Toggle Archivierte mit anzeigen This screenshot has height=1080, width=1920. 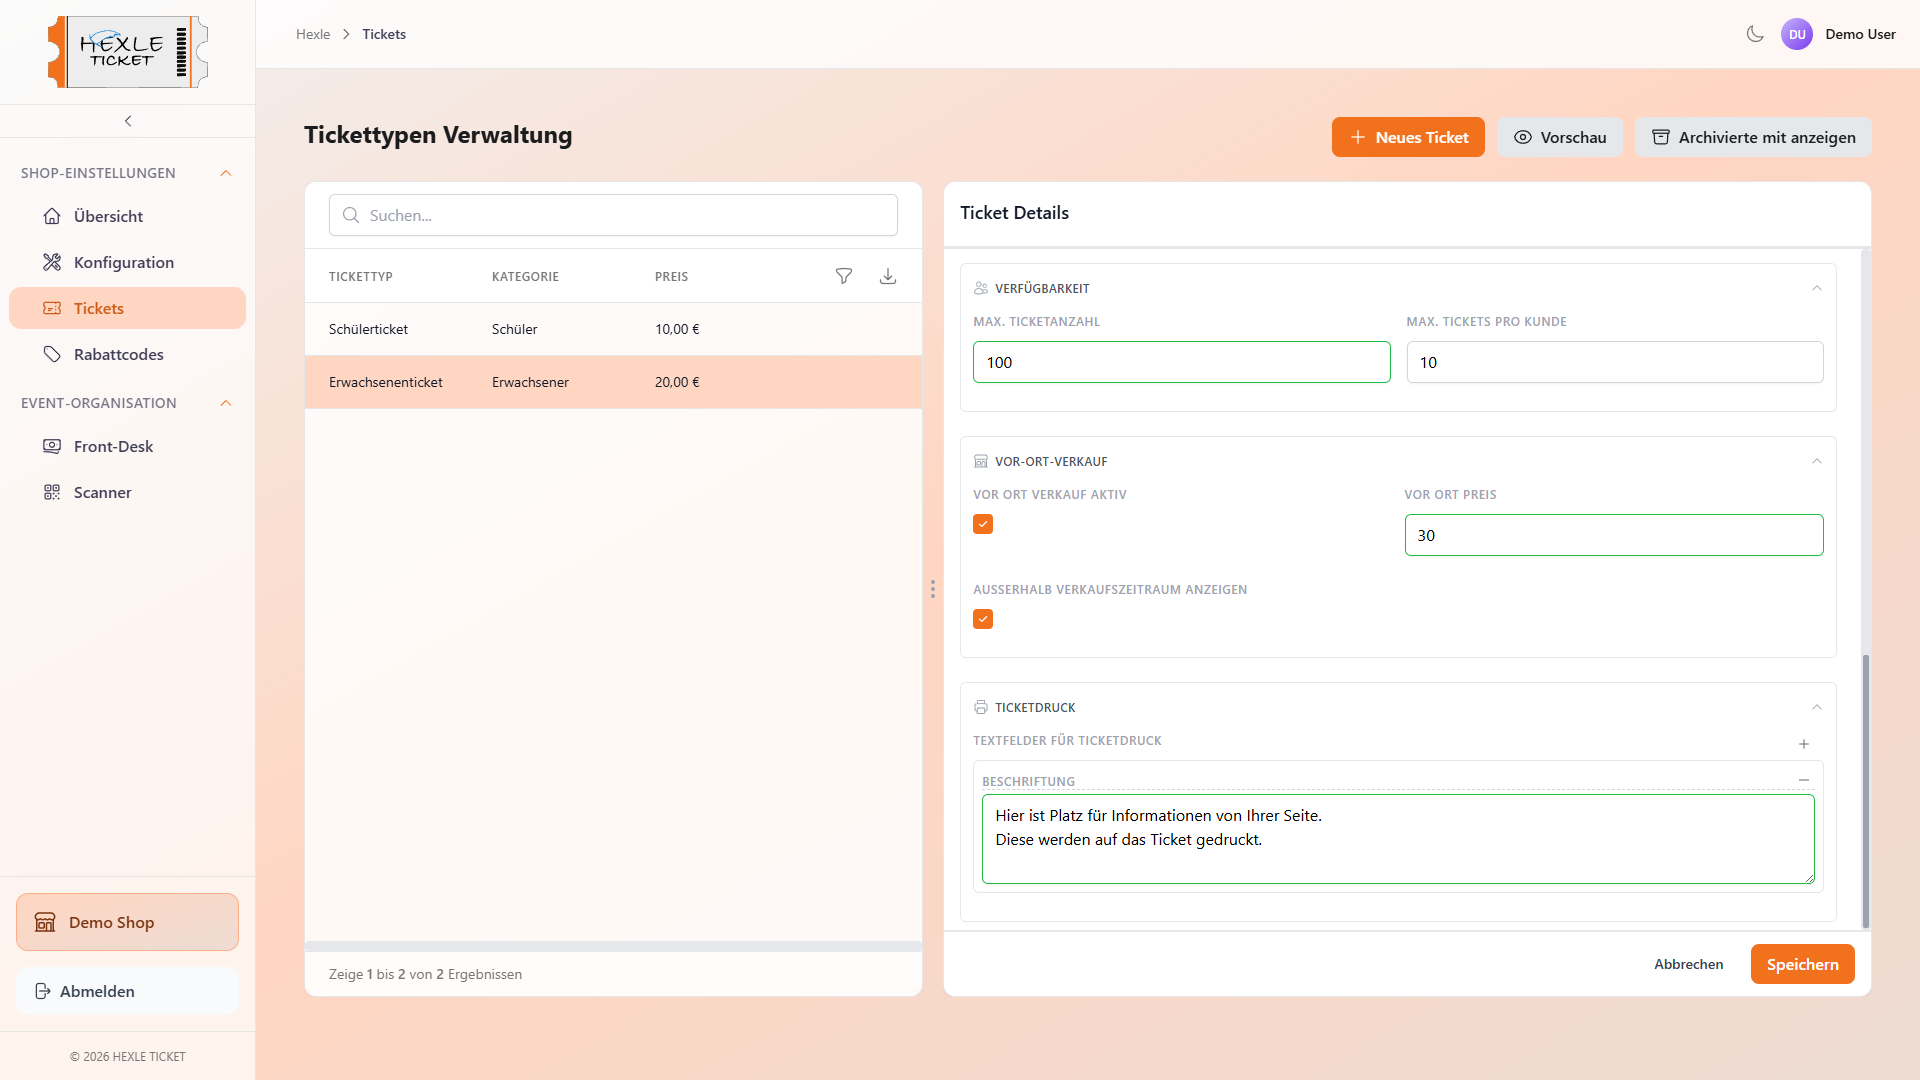click(1753, 137)
